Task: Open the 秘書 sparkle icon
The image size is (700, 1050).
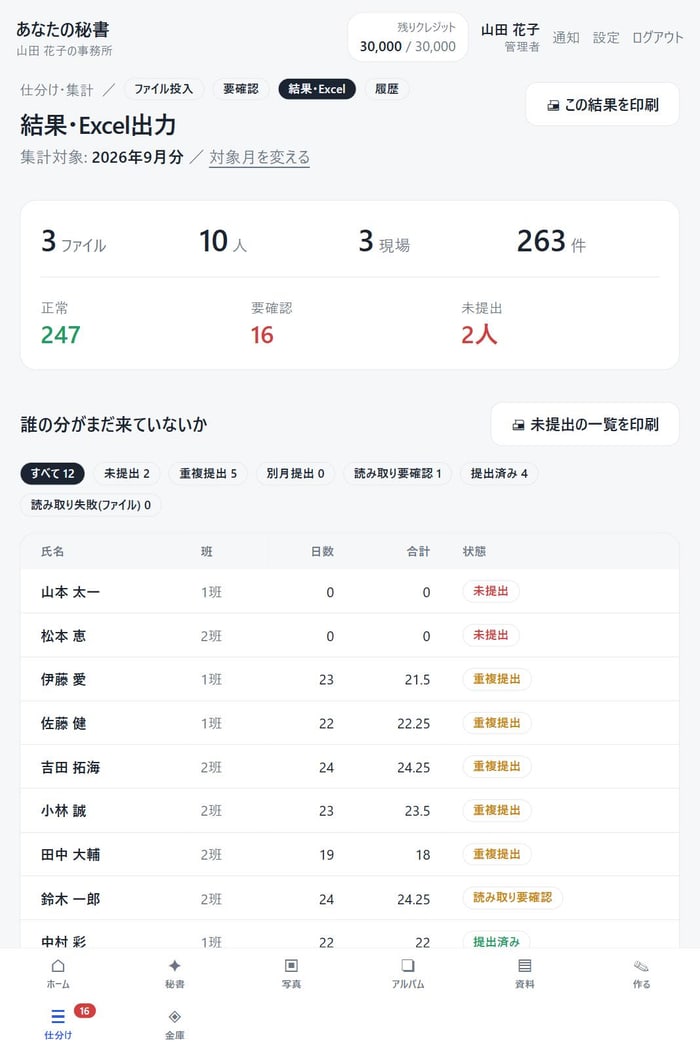Action: point(175,966)
